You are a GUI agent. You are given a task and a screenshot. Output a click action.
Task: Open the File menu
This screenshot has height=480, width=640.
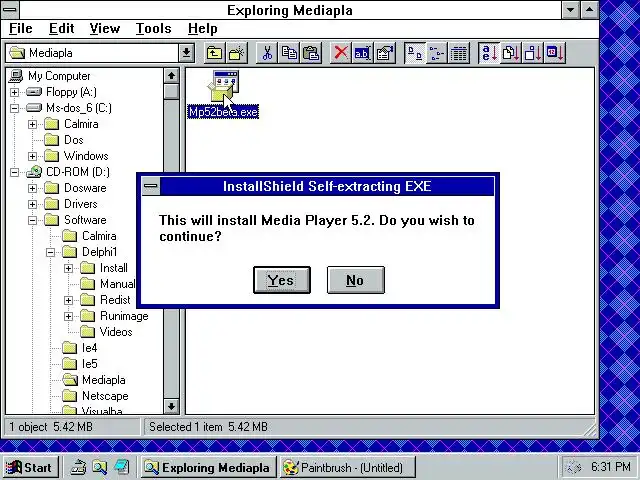point(20,29)
